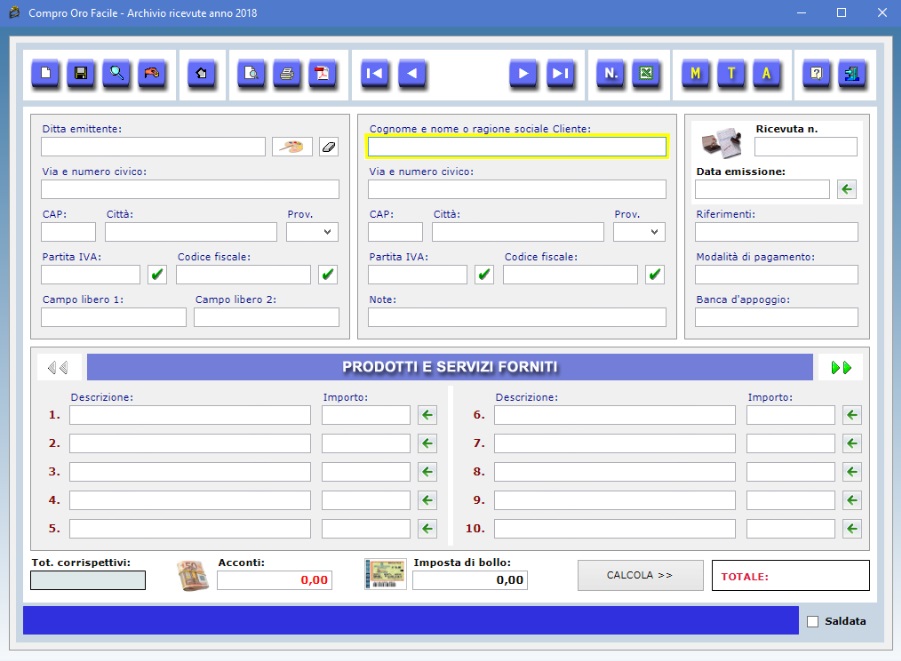Image resolution: width=901 pixels, height=661 pixels.
Task: Click the Tot. corrispettivi field
Action: [88, 580]
